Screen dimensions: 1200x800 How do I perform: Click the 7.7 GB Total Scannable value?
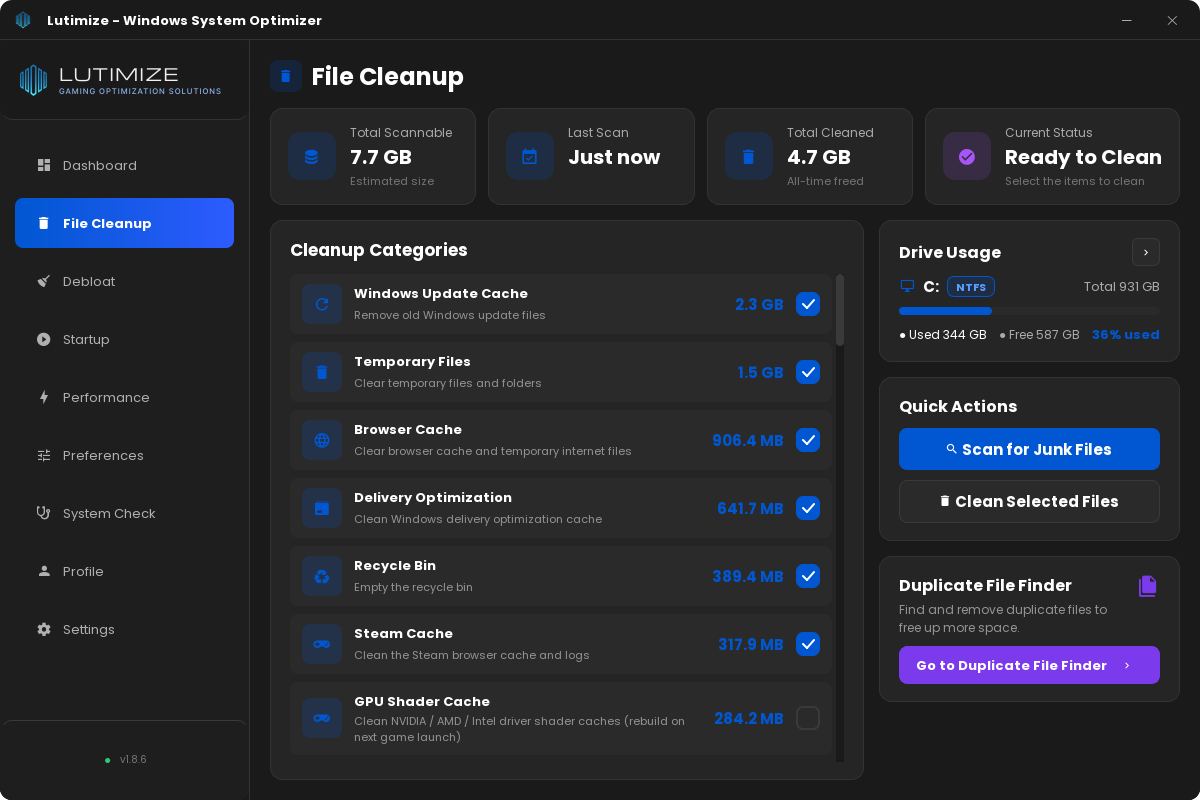pyautogui.click(x=381, y=157)
